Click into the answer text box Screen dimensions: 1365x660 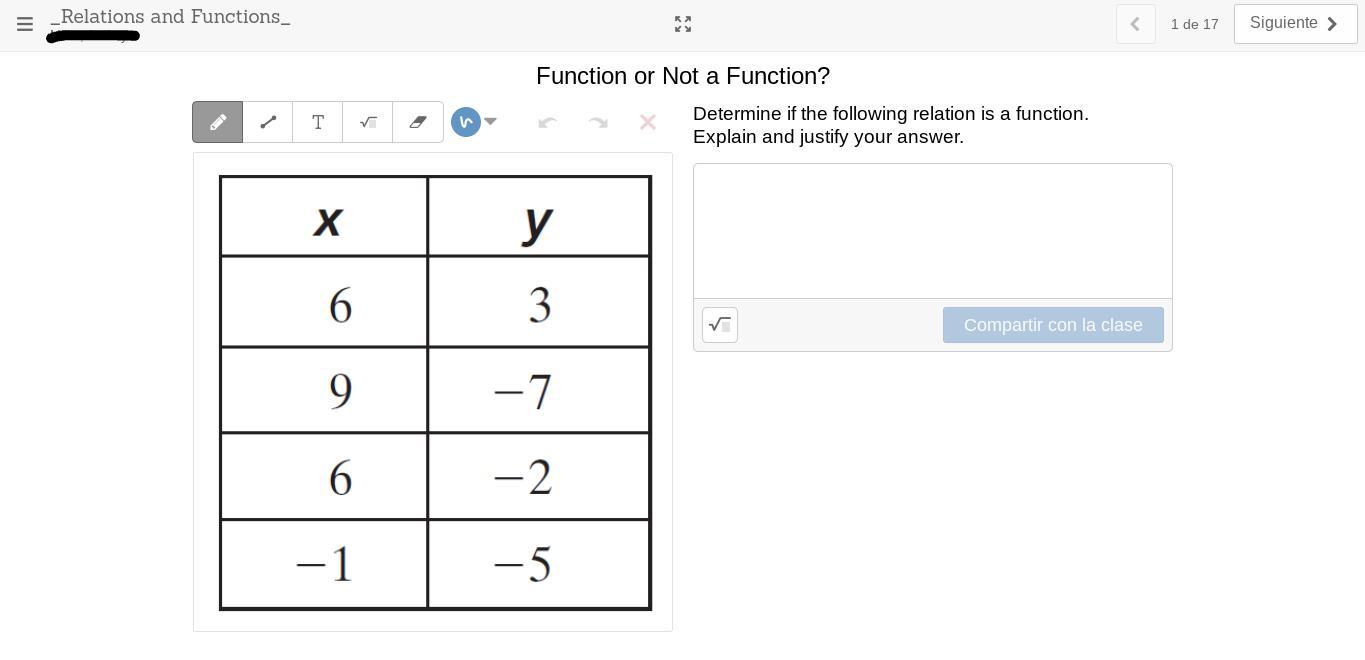coord(932,231)
